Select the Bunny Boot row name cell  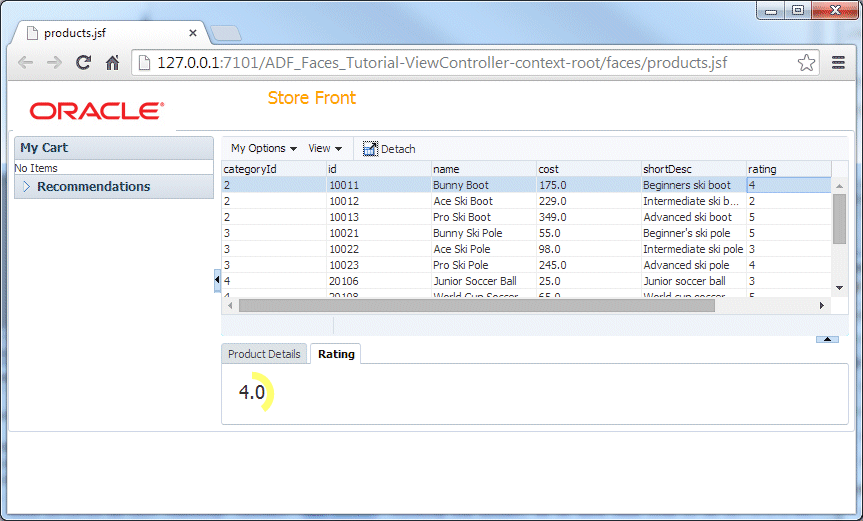coord(483,185)
